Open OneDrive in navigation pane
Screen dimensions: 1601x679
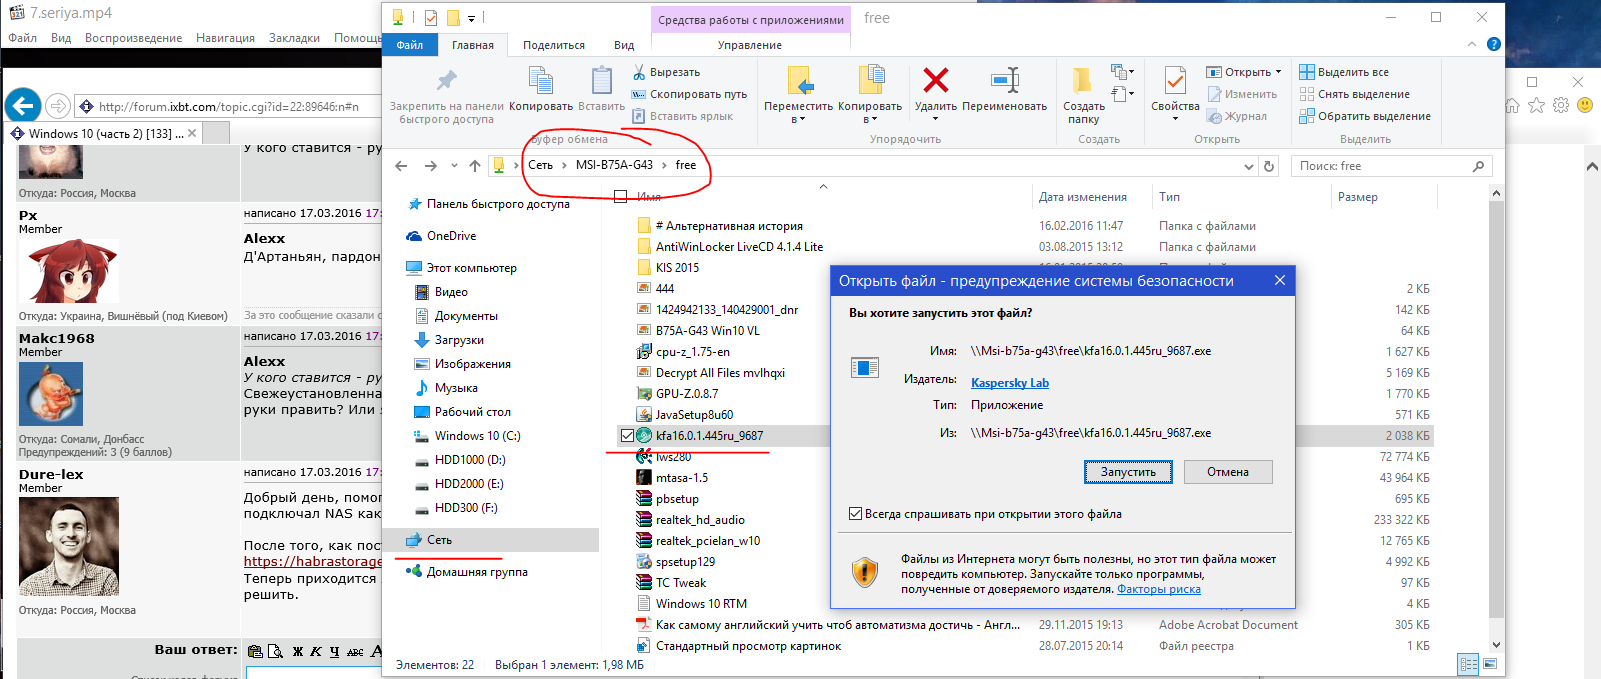[x=451, y=236]
